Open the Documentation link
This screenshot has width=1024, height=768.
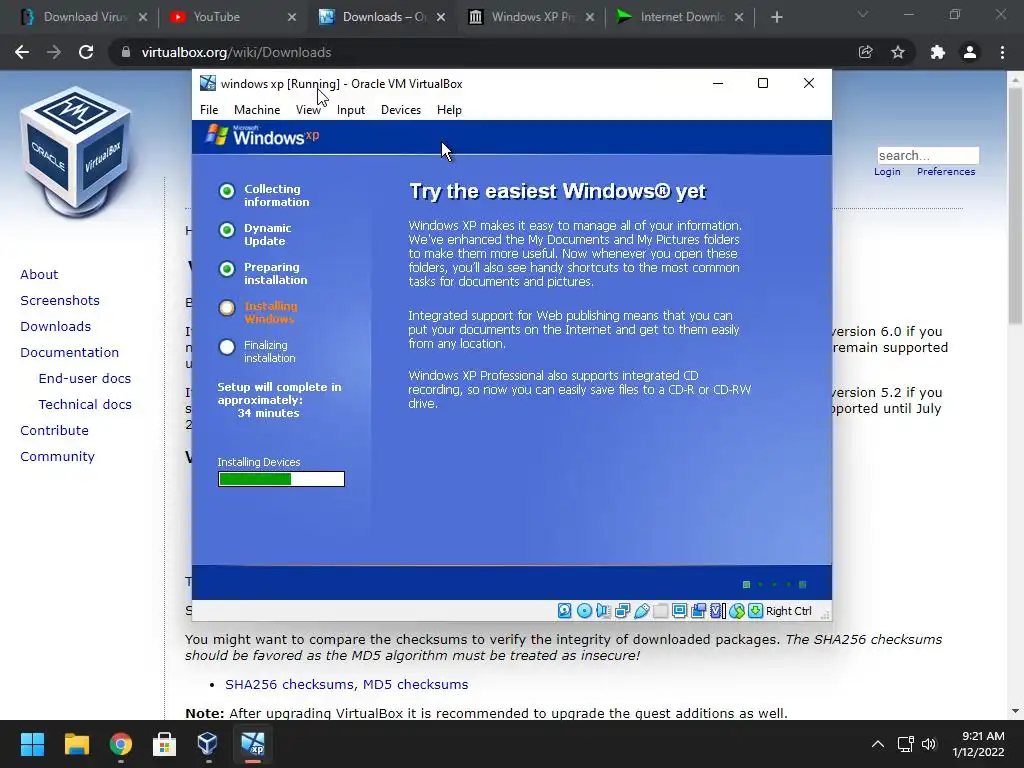pyautogui.click(x=69, y=353)
